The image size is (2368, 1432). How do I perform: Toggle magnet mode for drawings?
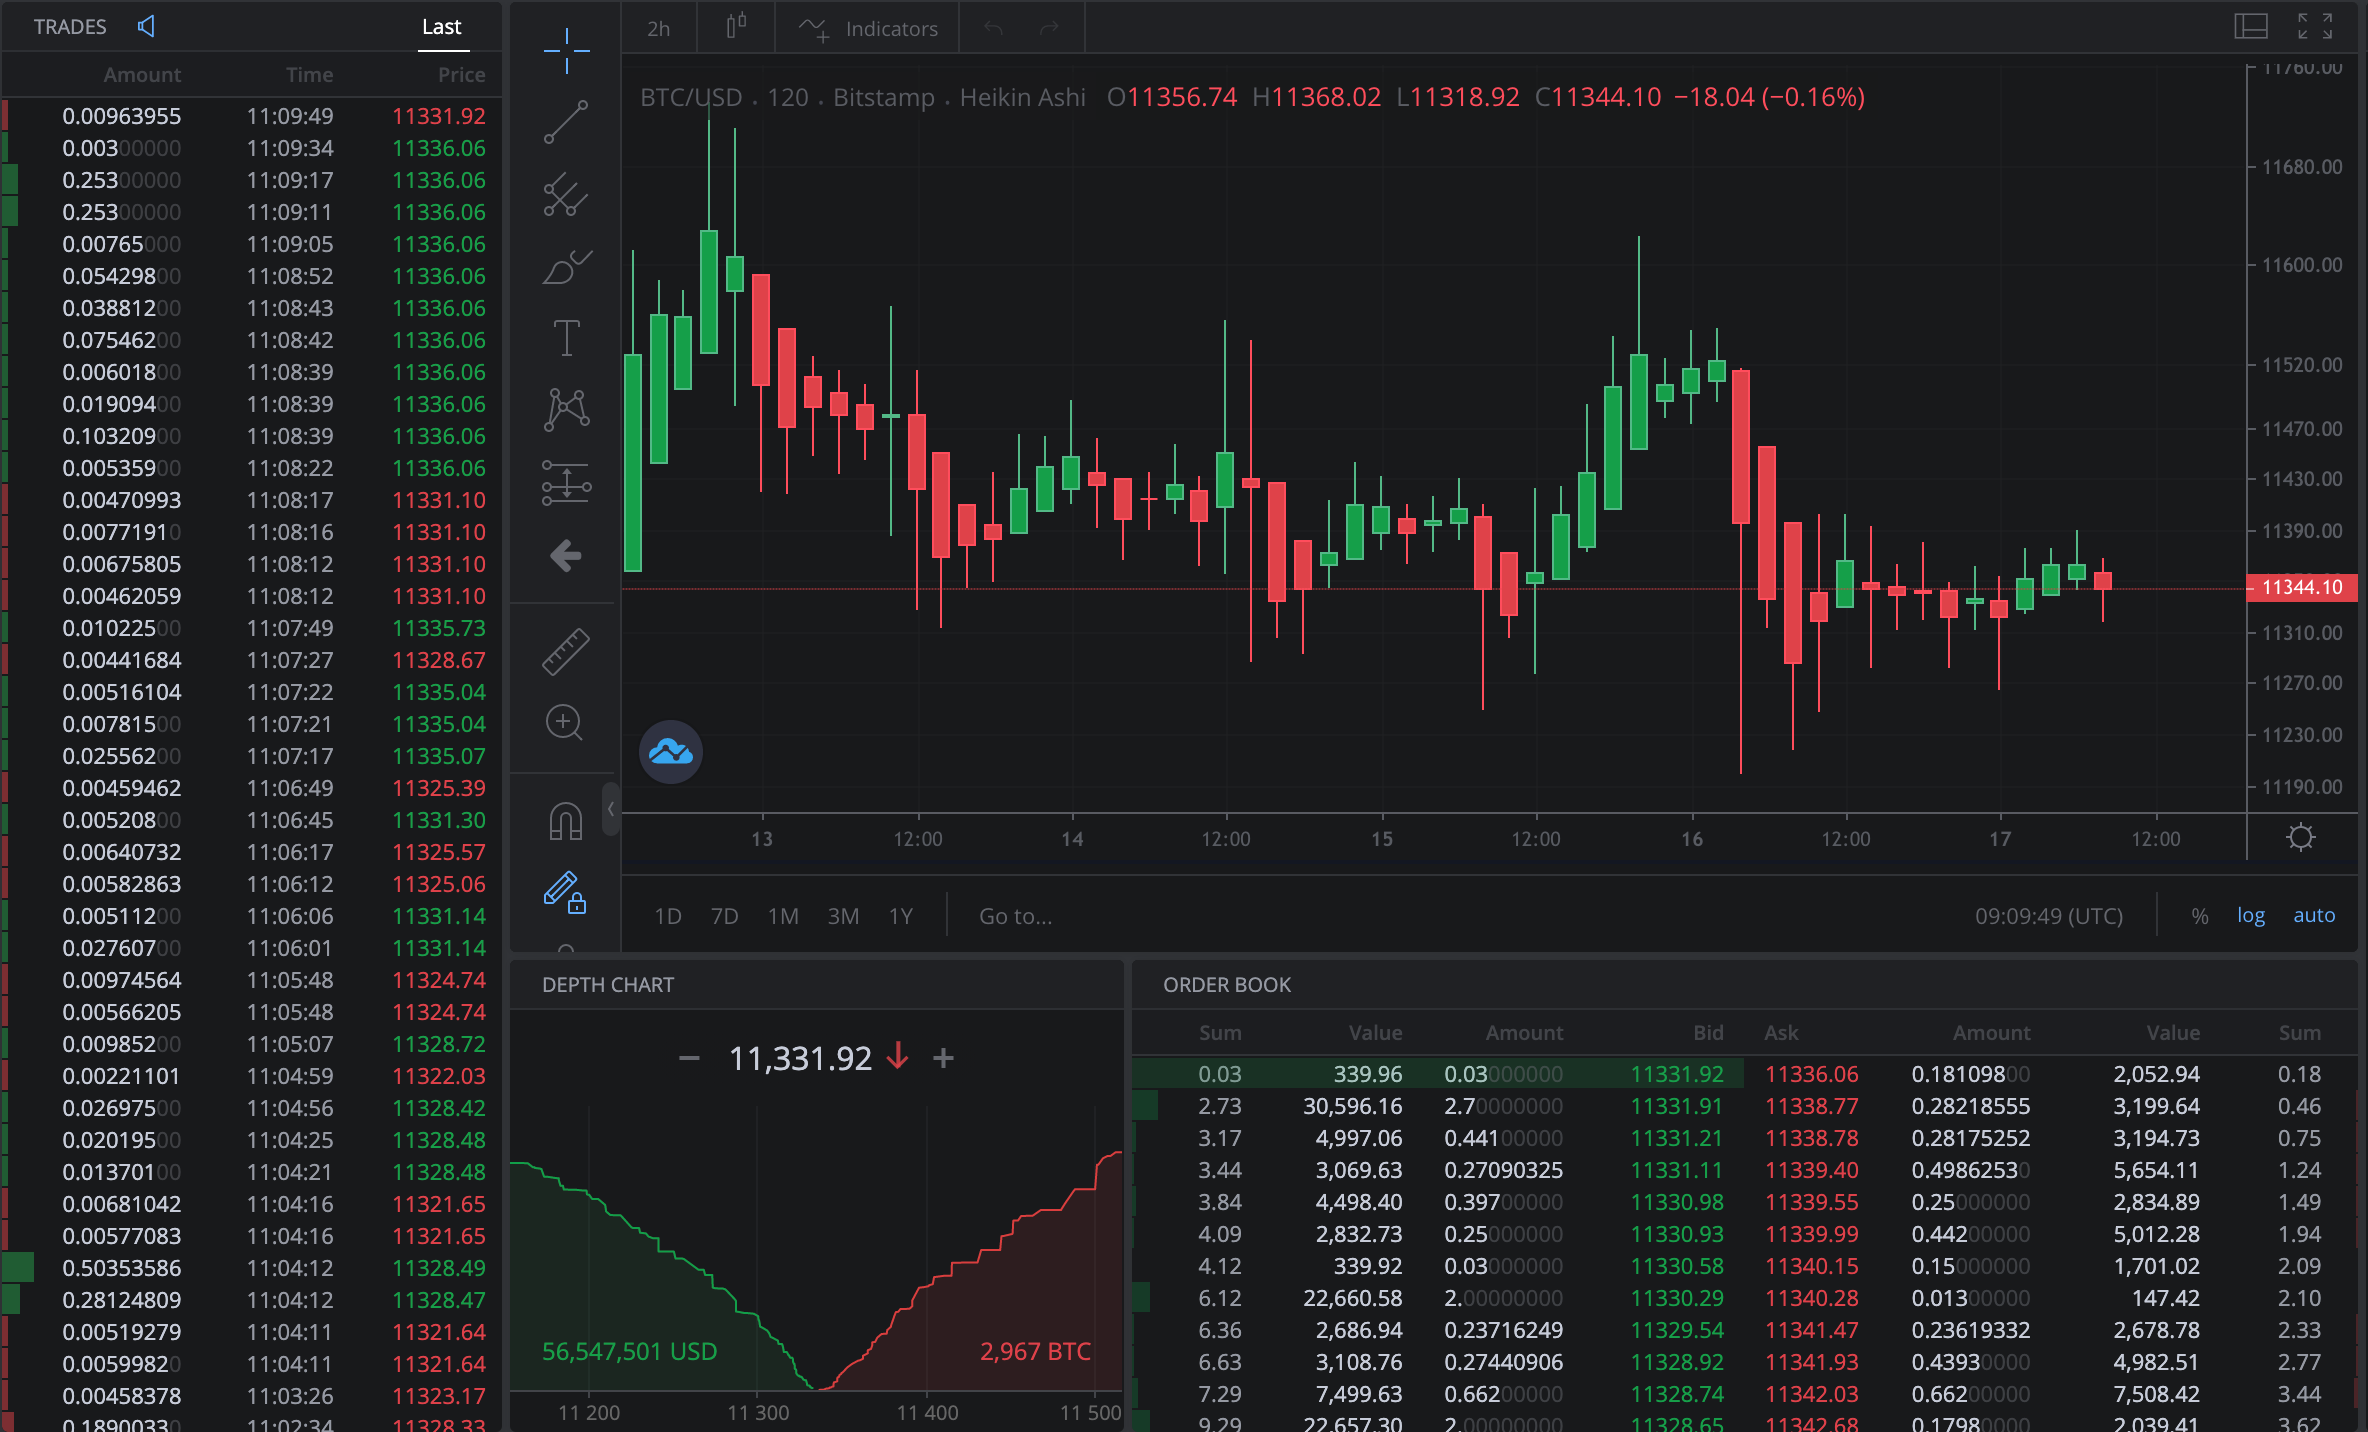[566, 822]
